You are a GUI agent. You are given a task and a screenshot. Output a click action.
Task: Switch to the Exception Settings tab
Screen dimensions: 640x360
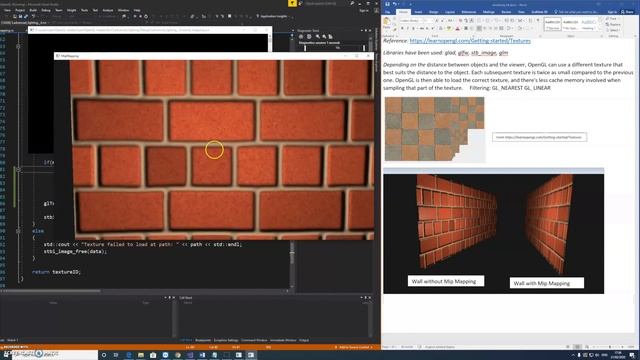pyautogui.click(x=226, y=340)
